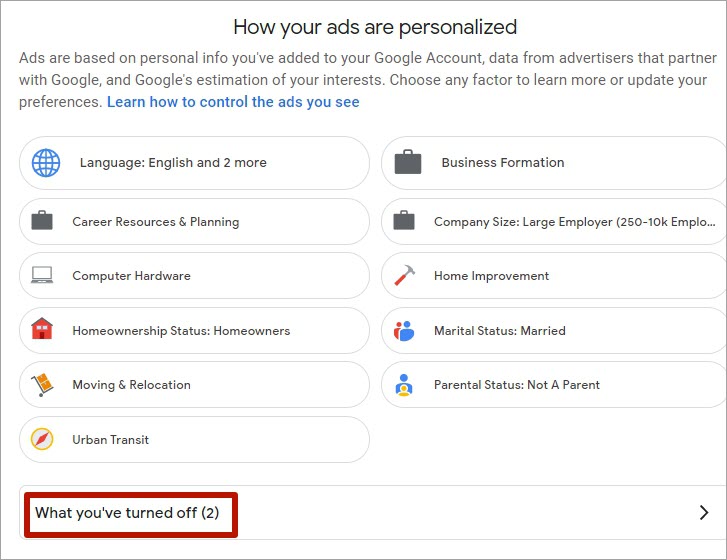
Task: Expand What you've turned off chevron
Action: (704, 512)
